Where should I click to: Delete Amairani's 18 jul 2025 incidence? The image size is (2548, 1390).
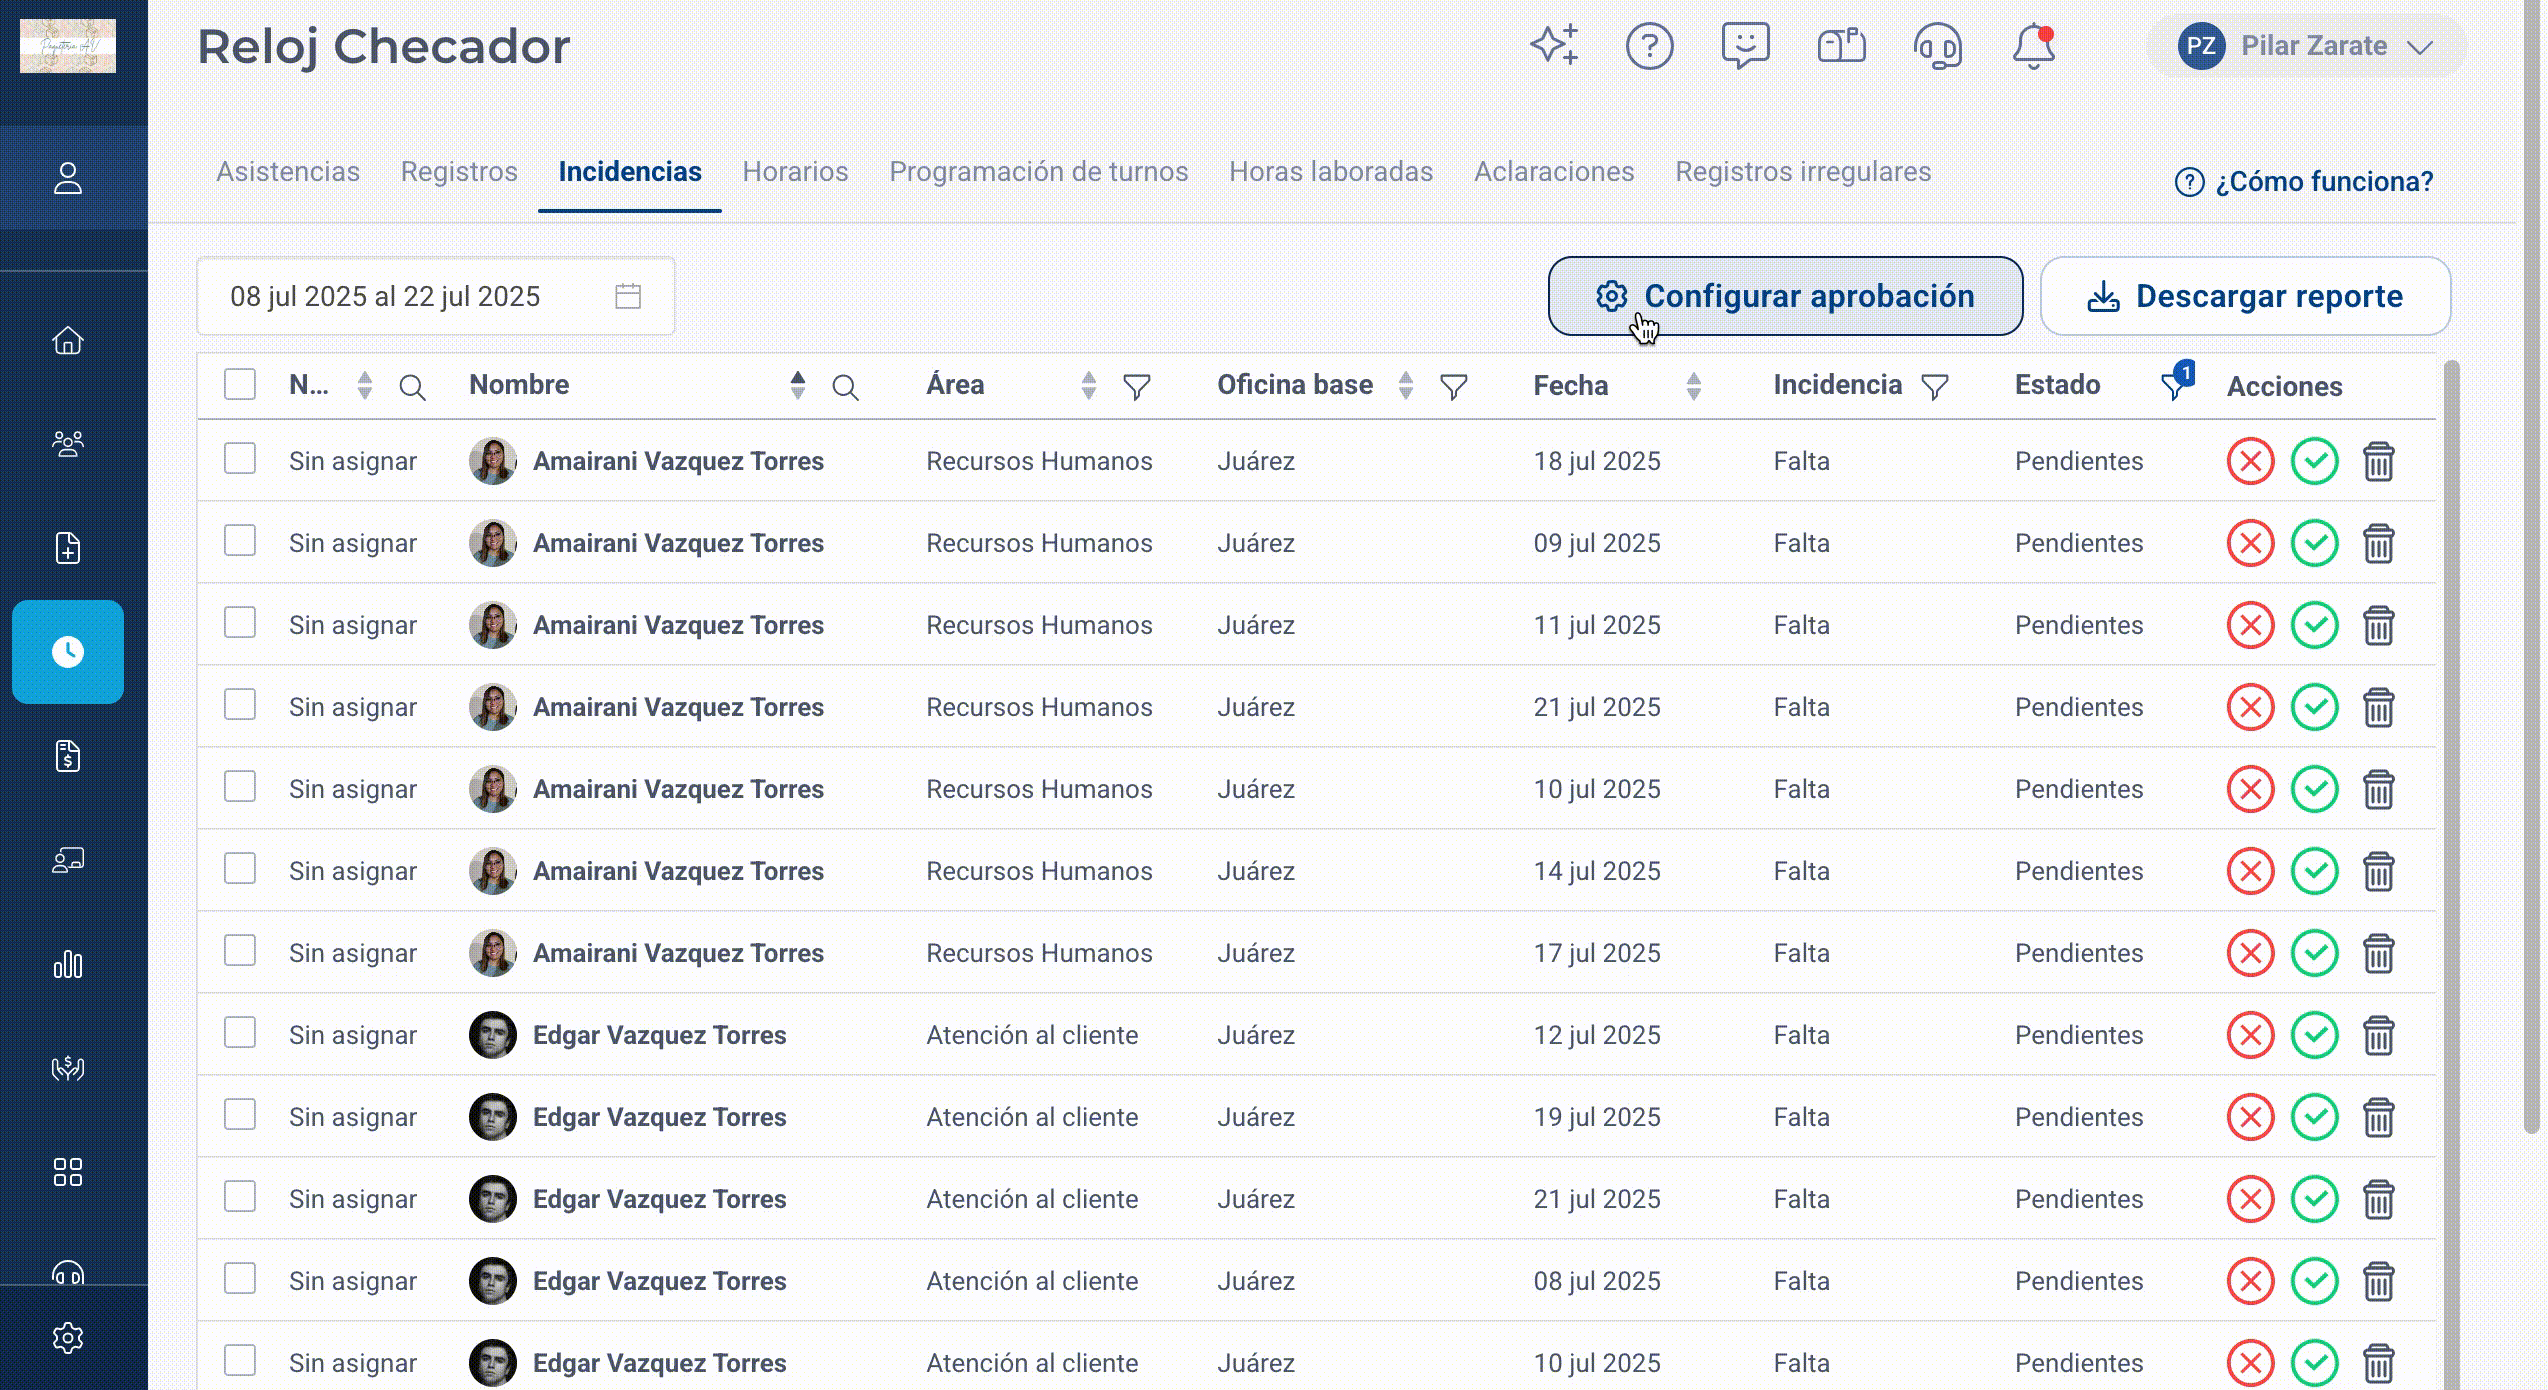click(x=2378, y=462)
